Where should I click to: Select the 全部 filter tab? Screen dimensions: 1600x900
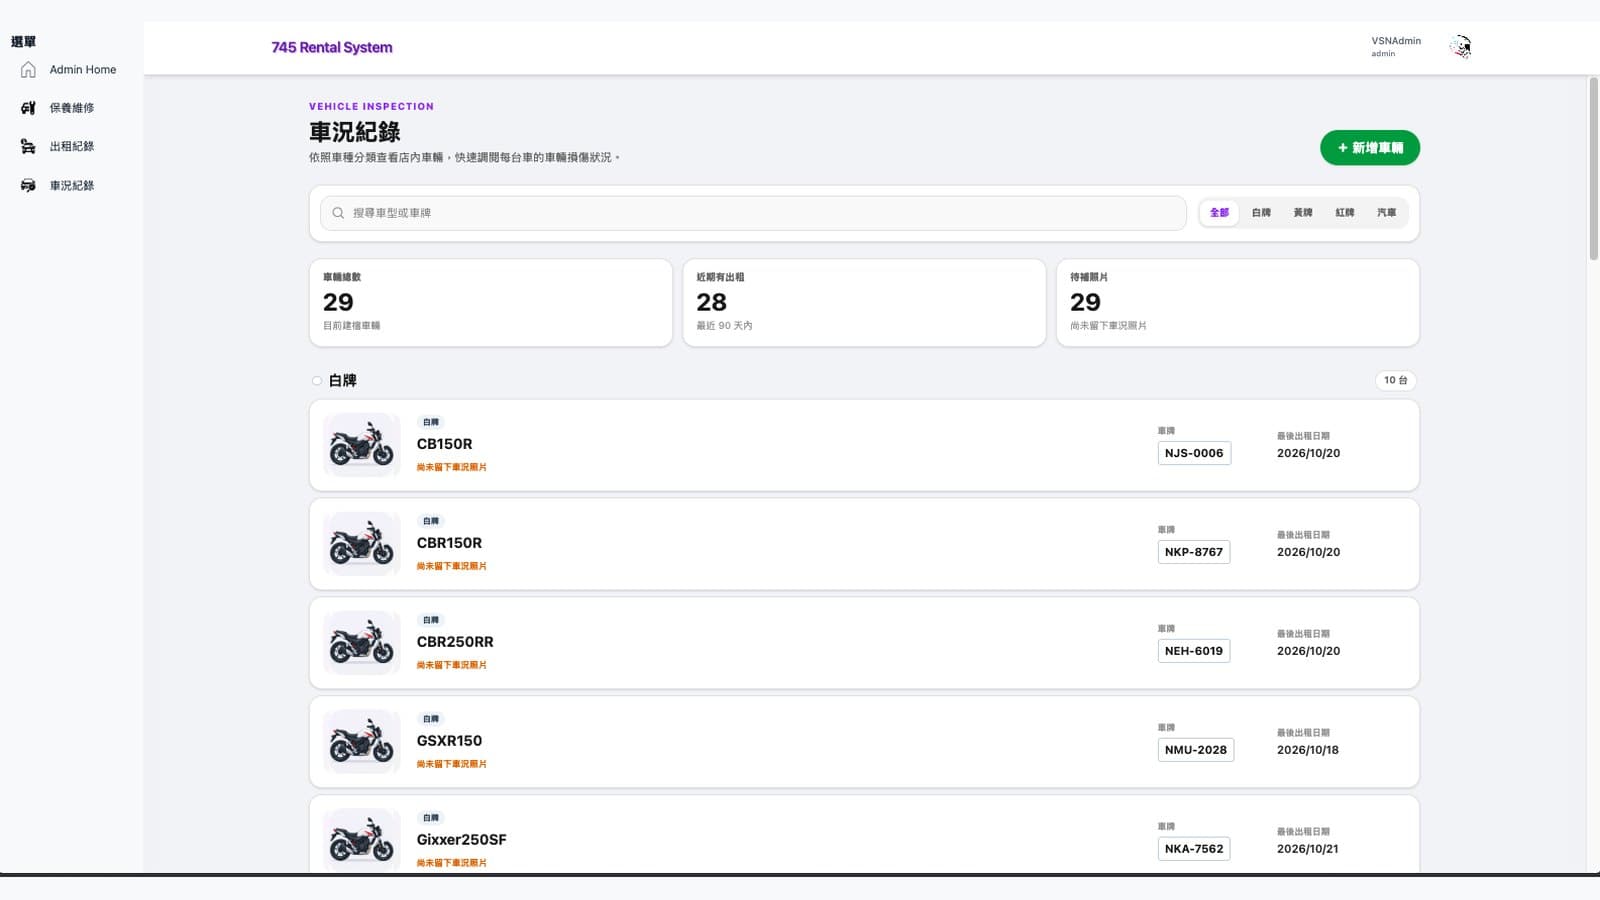click(1219, 213)
